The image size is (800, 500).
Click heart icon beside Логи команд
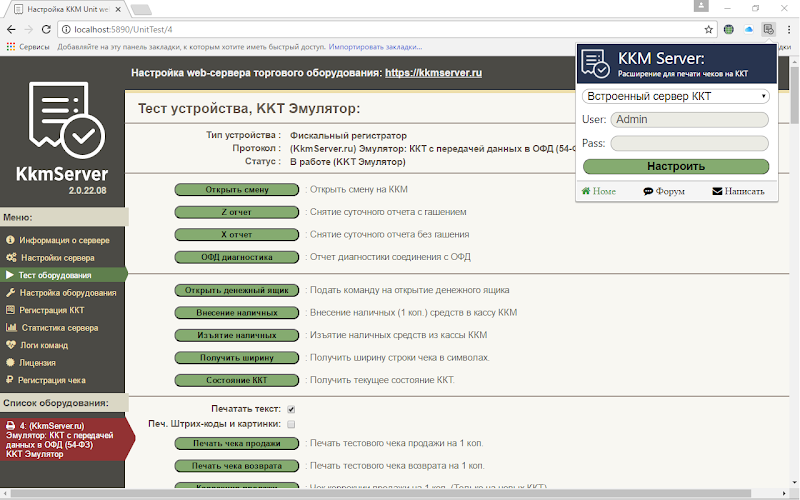click(x=11, y=345)
